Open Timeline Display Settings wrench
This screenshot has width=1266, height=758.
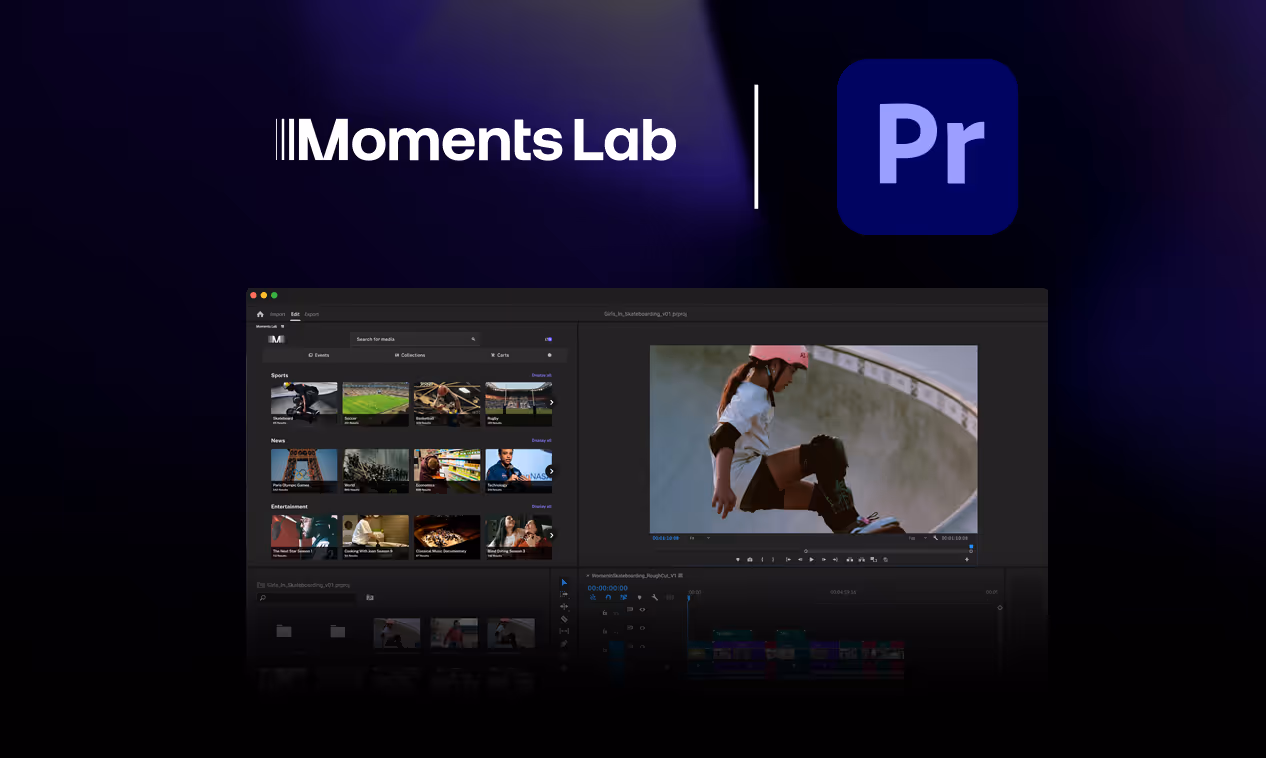(654, 598)
